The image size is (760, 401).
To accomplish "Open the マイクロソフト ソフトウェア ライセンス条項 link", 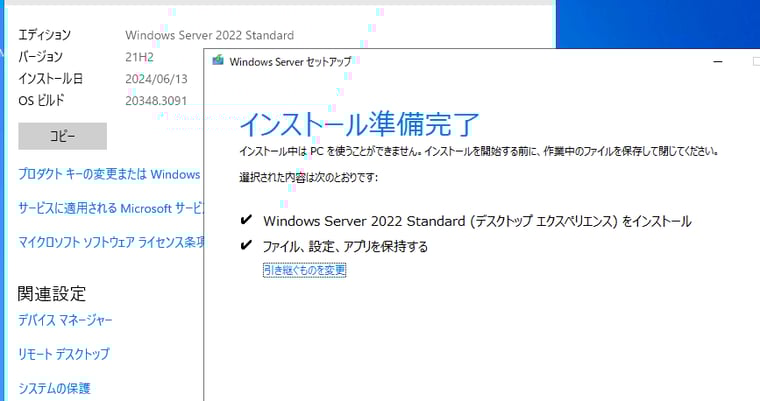I will point(111,242).
